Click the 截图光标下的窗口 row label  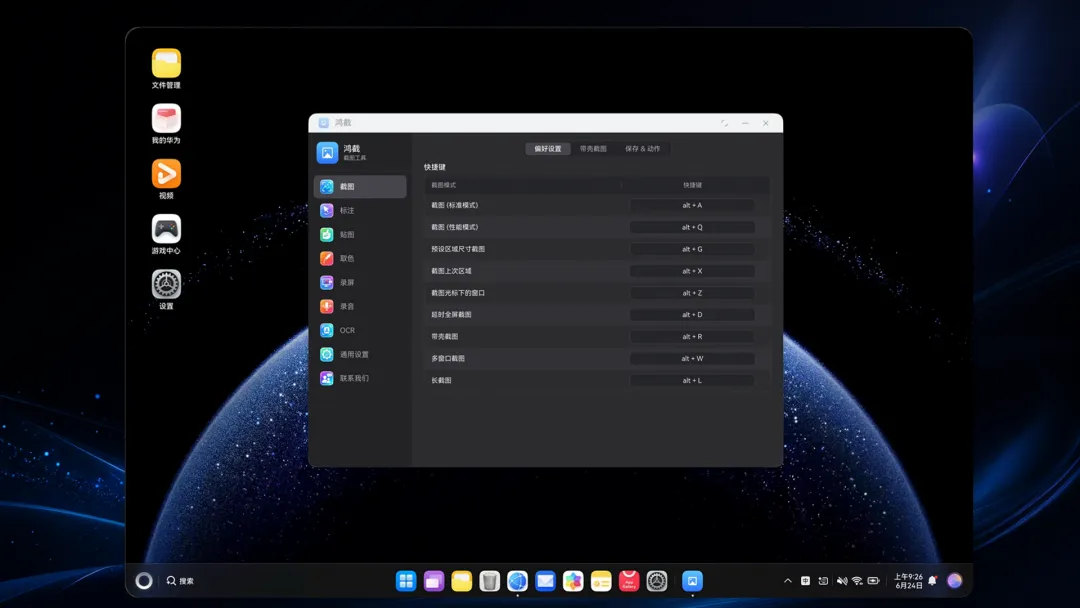(x=458, y=293)
